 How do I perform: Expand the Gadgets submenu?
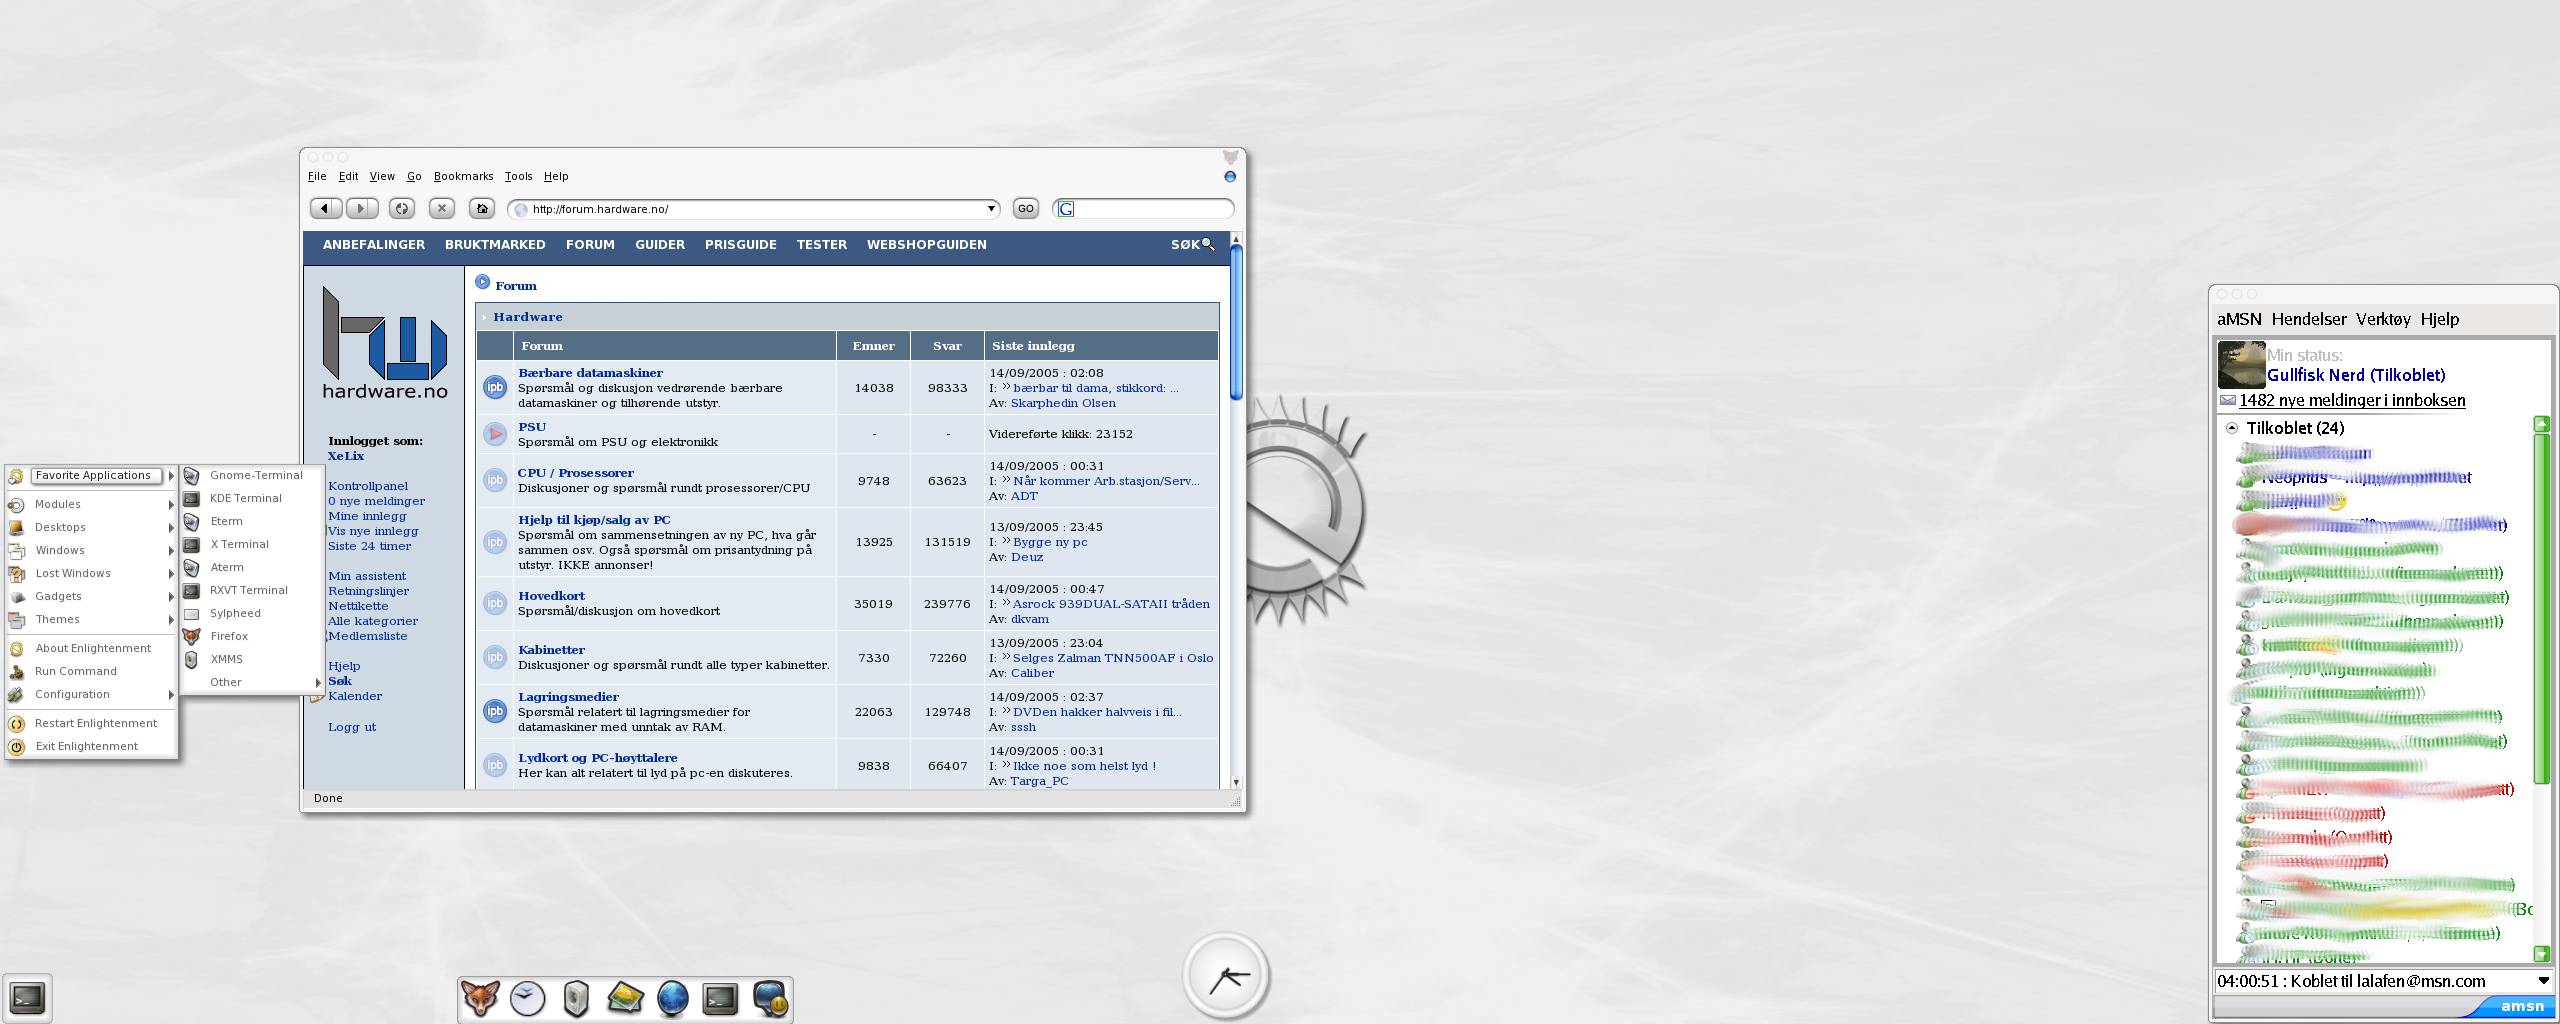(x=93, y=596)
